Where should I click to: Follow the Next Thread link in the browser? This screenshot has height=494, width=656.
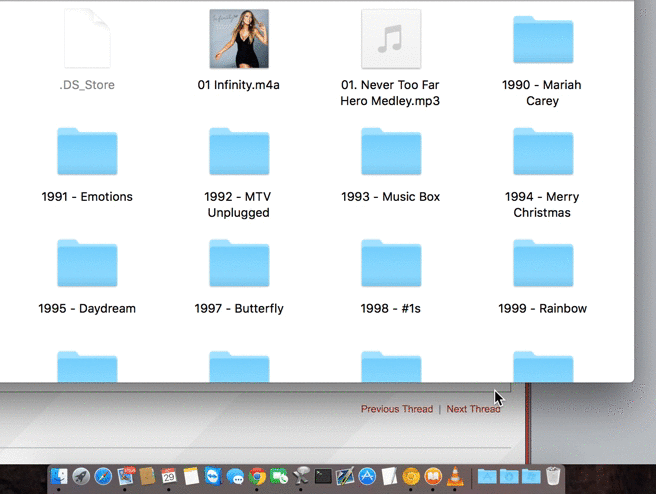[x=473, y=409]
